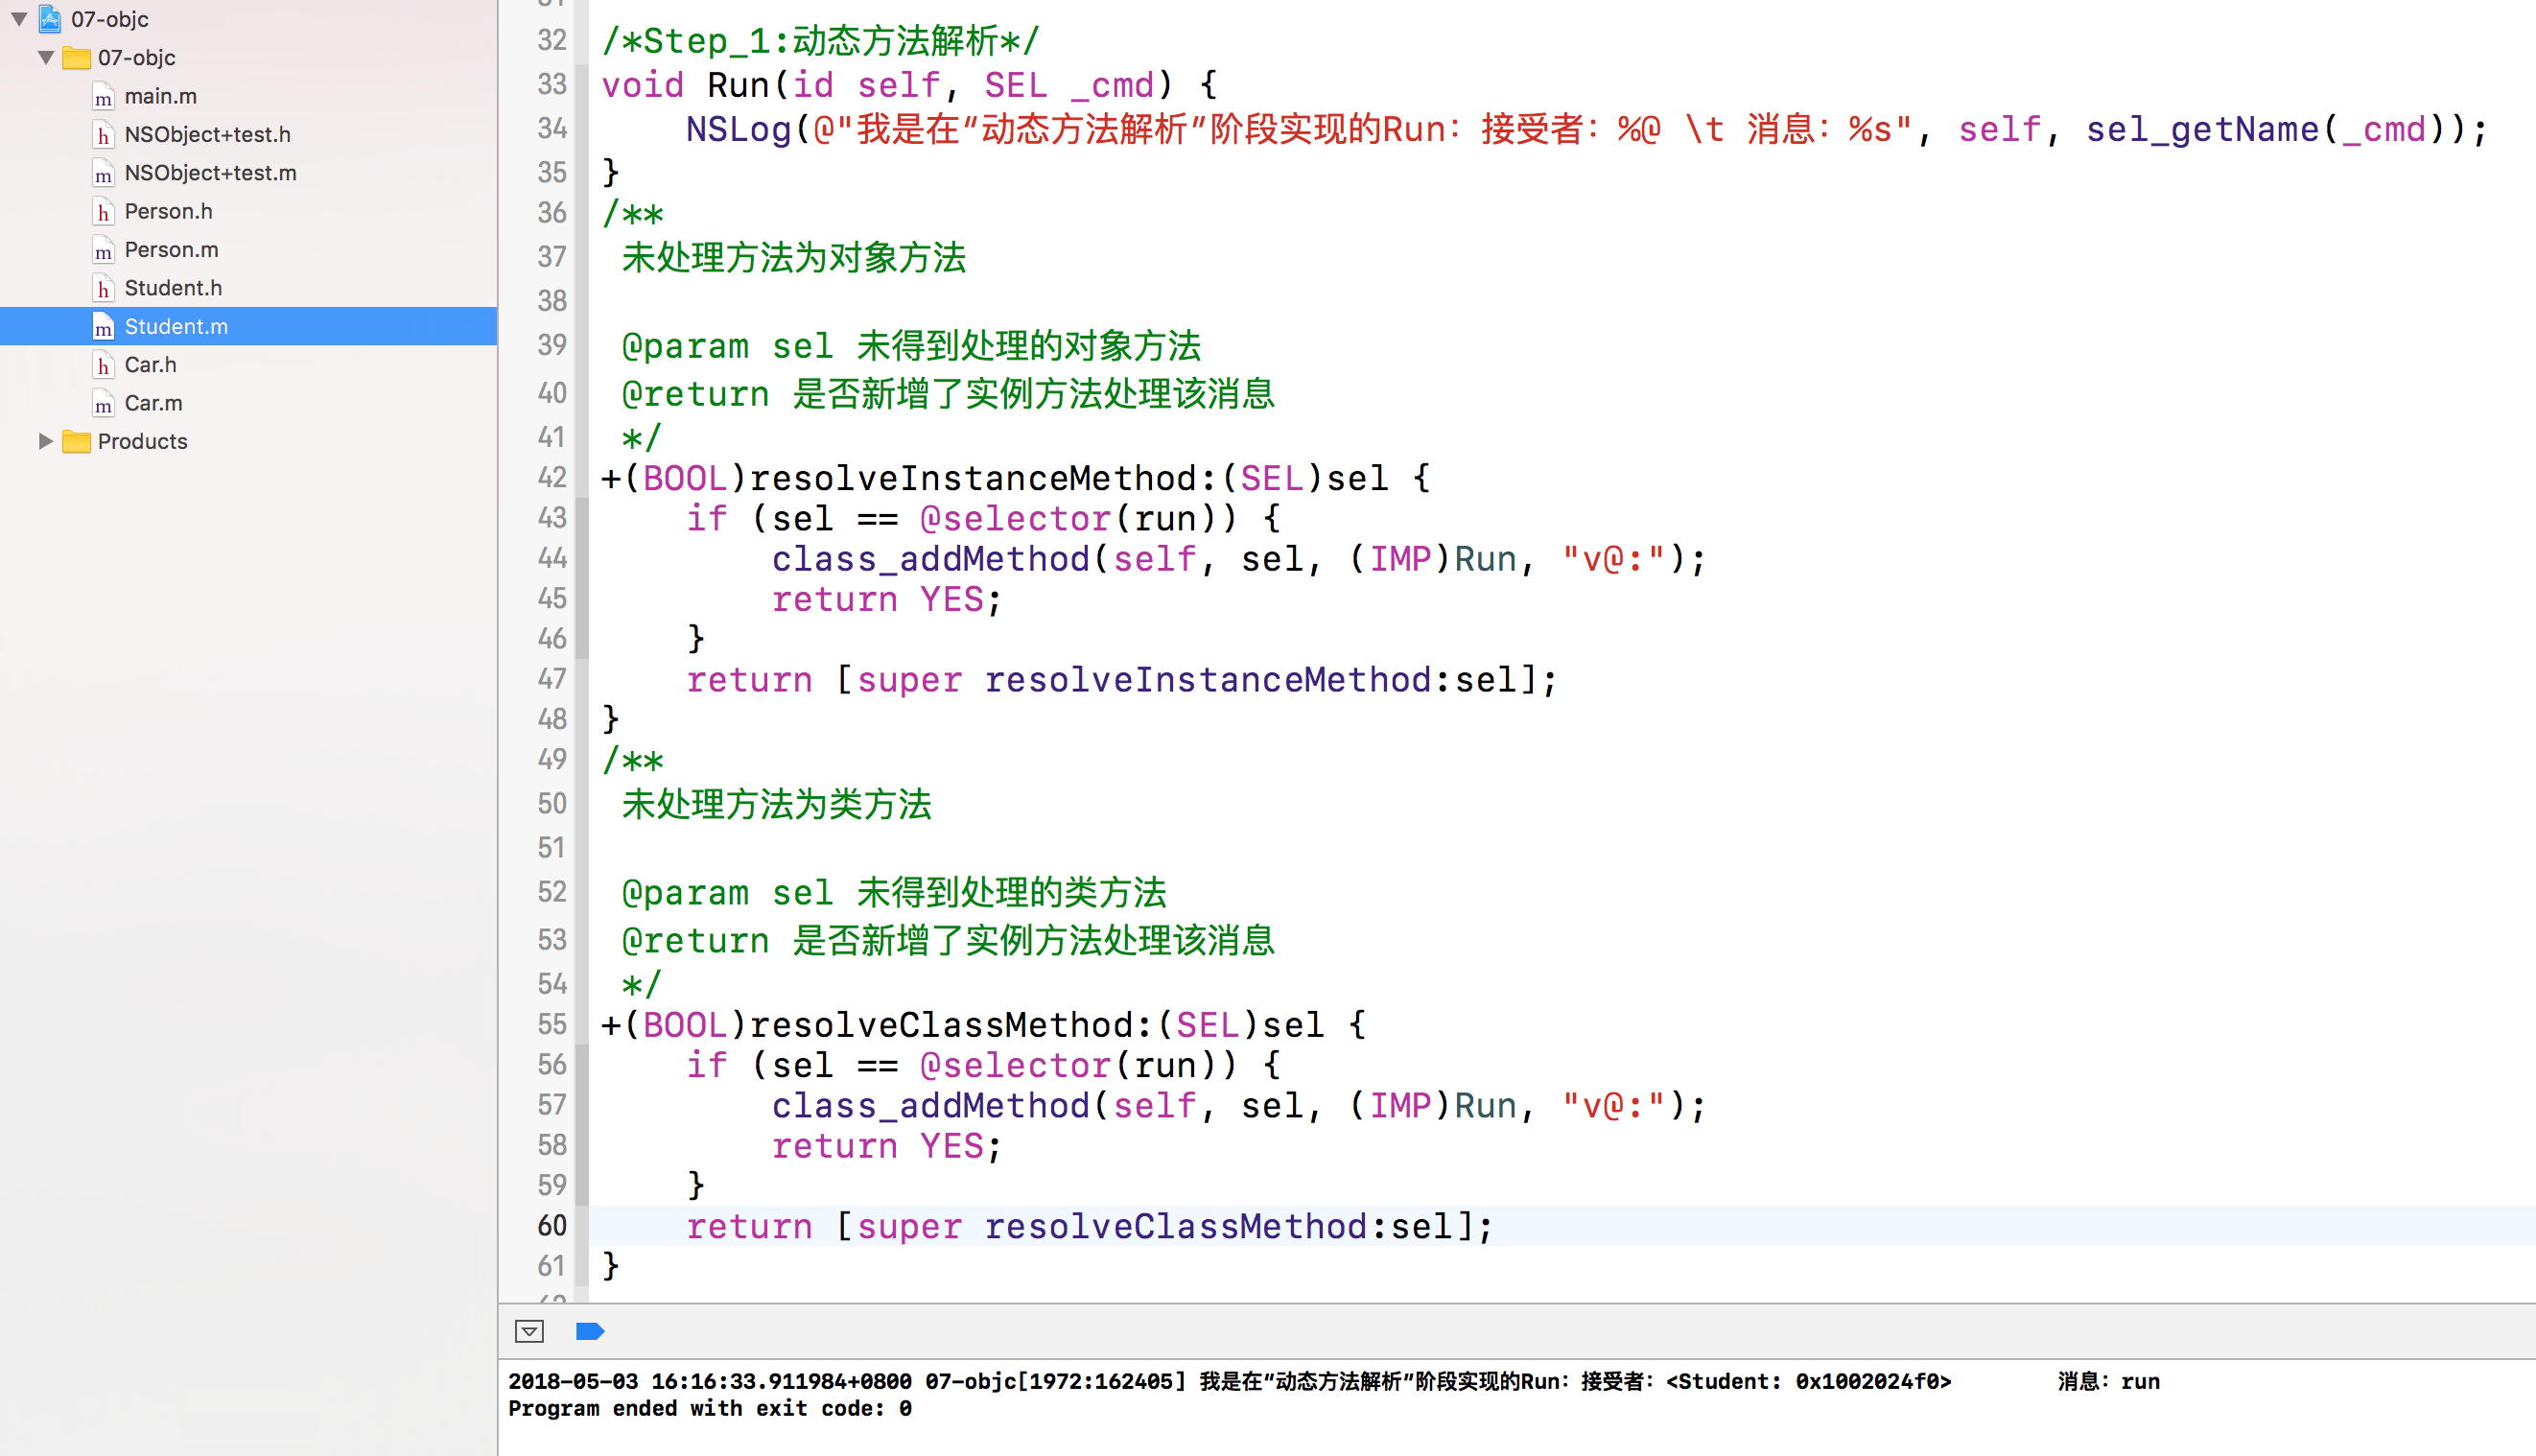2536x1456 pixels.
Task: Click the 07-objc project blueprint icon
Action: (50, 19)
